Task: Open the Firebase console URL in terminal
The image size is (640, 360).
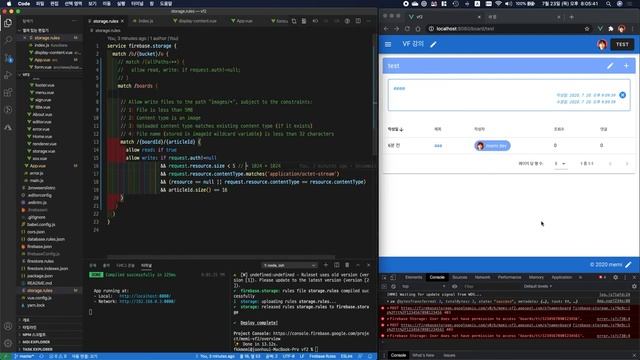Action: tap(301, 336)
